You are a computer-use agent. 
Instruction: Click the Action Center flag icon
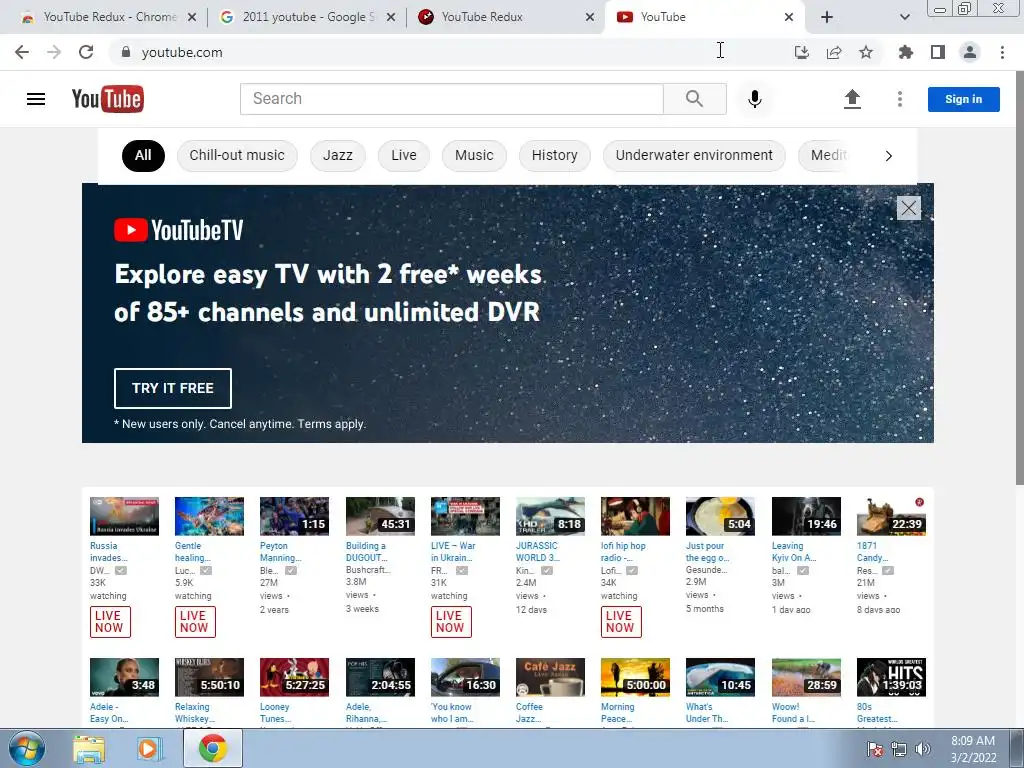[x=874, y=750]
